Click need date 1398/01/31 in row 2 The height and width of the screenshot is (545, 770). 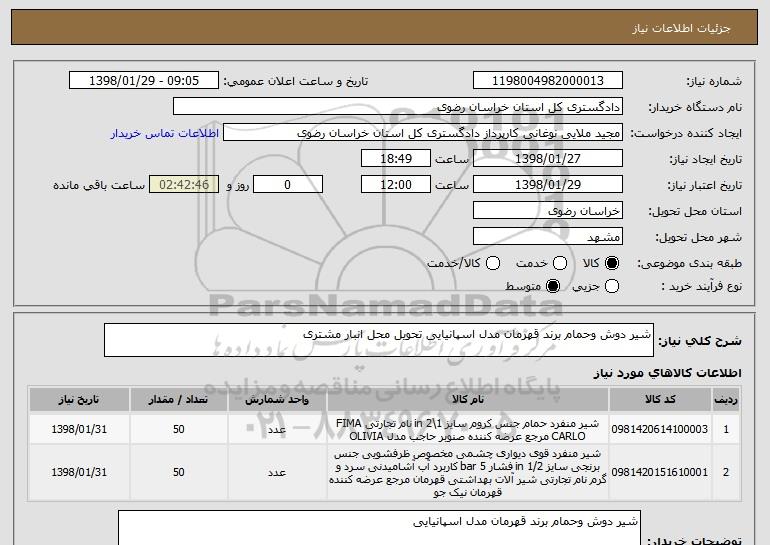[79, 472]
